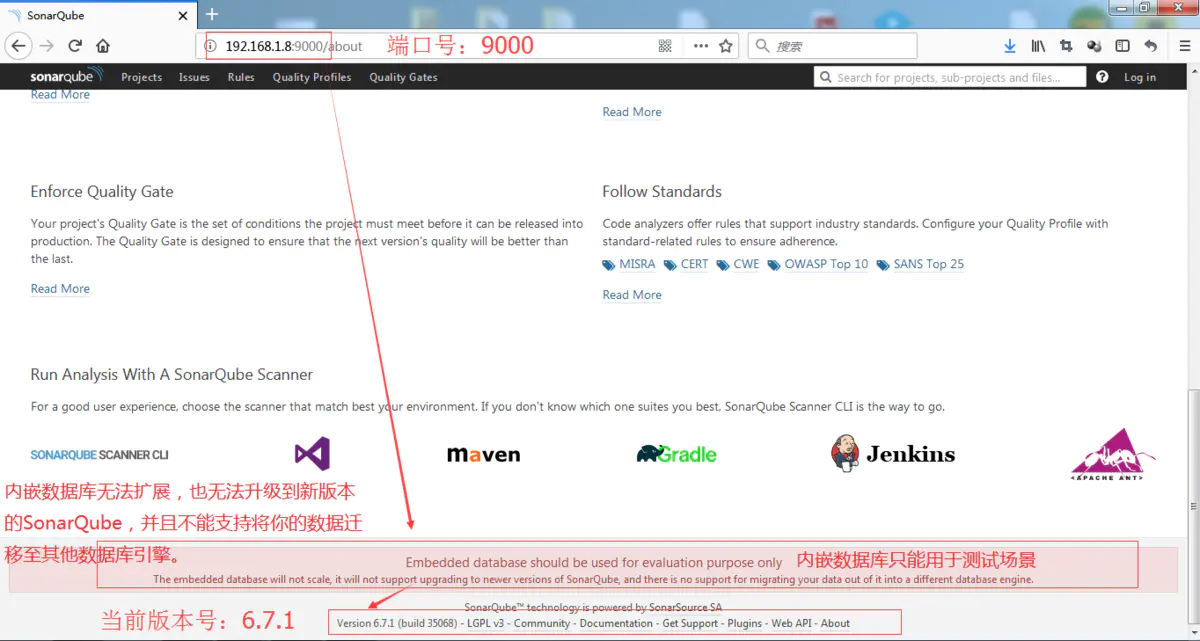Open the SonarQube help question icon
This screenshot has width=1200, height=641.
pos(1102,77)
